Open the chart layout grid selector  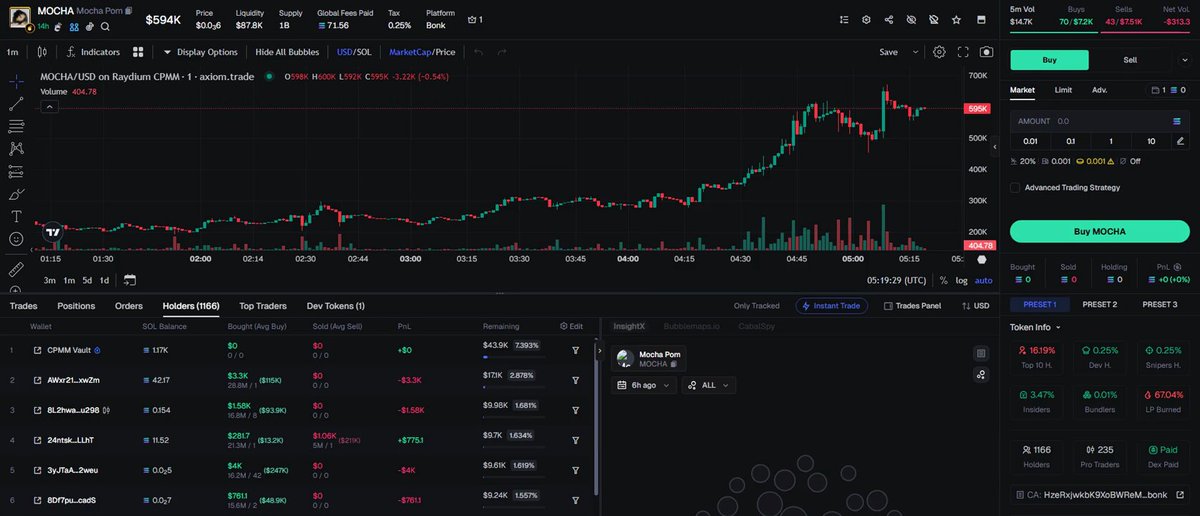tap(139, 52)
